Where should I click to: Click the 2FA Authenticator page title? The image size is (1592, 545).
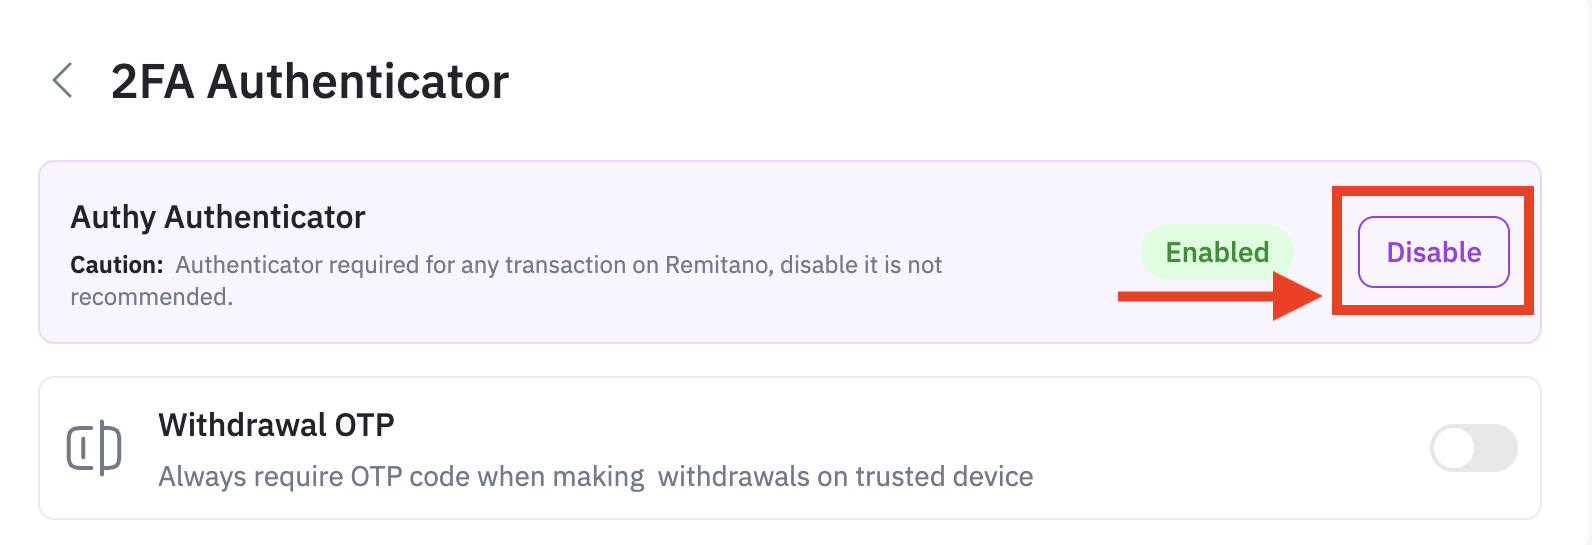pyautogui.click(x=310, y=82)
